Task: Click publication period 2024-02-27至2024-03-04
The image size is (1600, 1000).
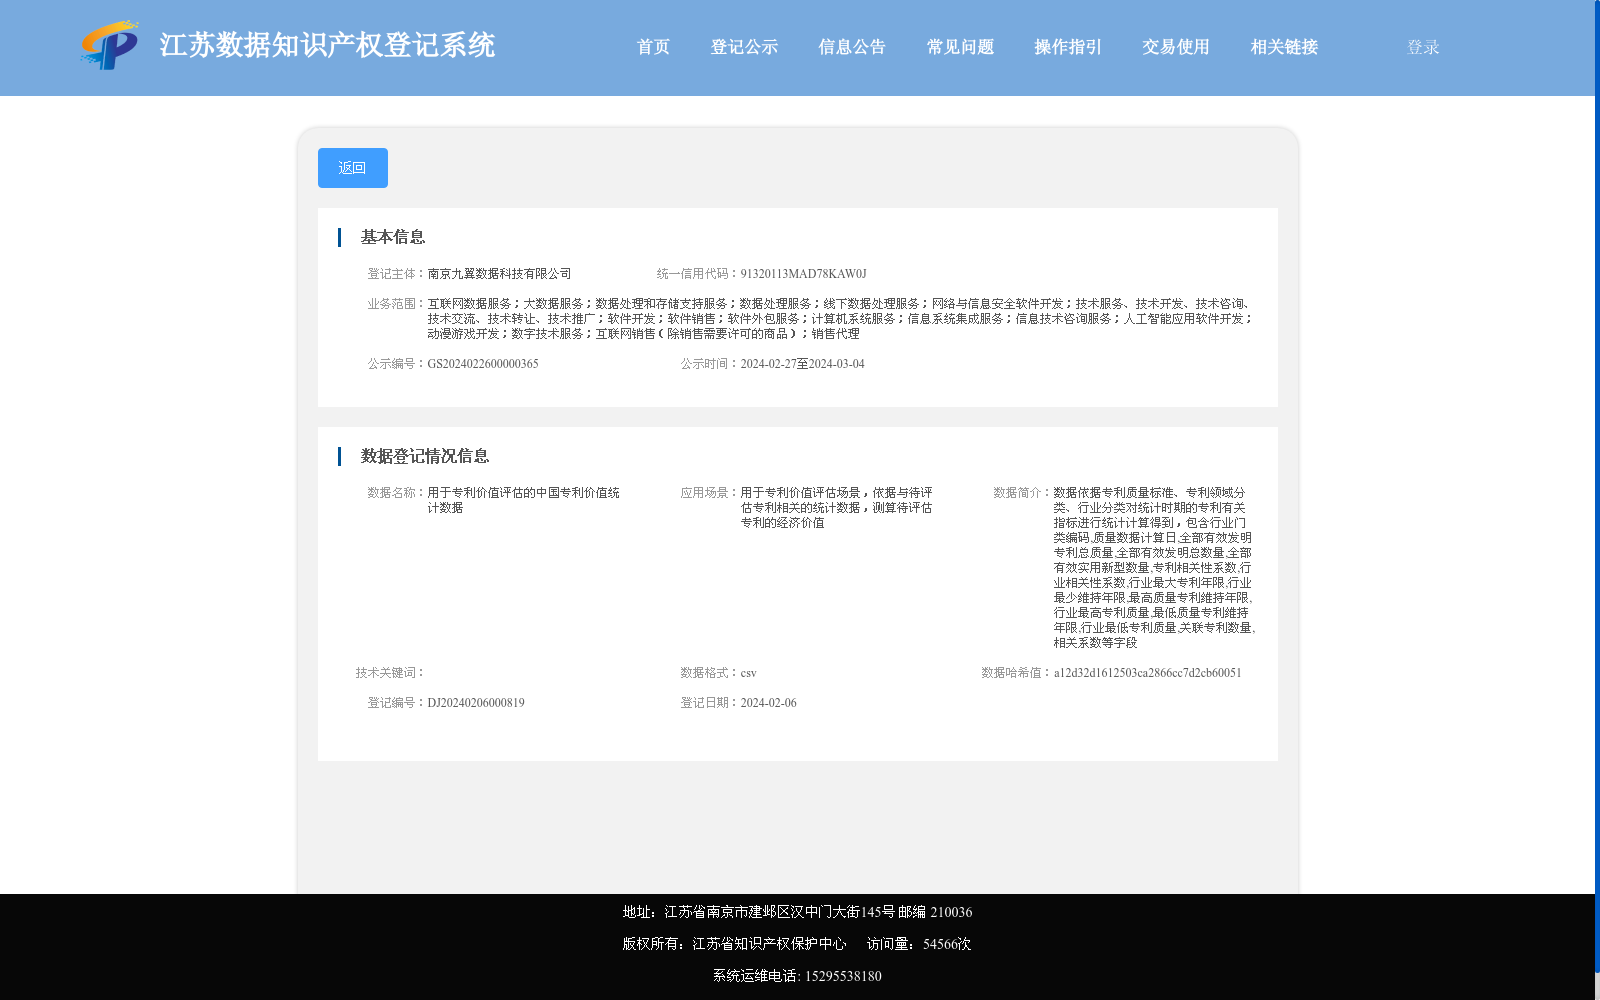Action: (802, 364)
